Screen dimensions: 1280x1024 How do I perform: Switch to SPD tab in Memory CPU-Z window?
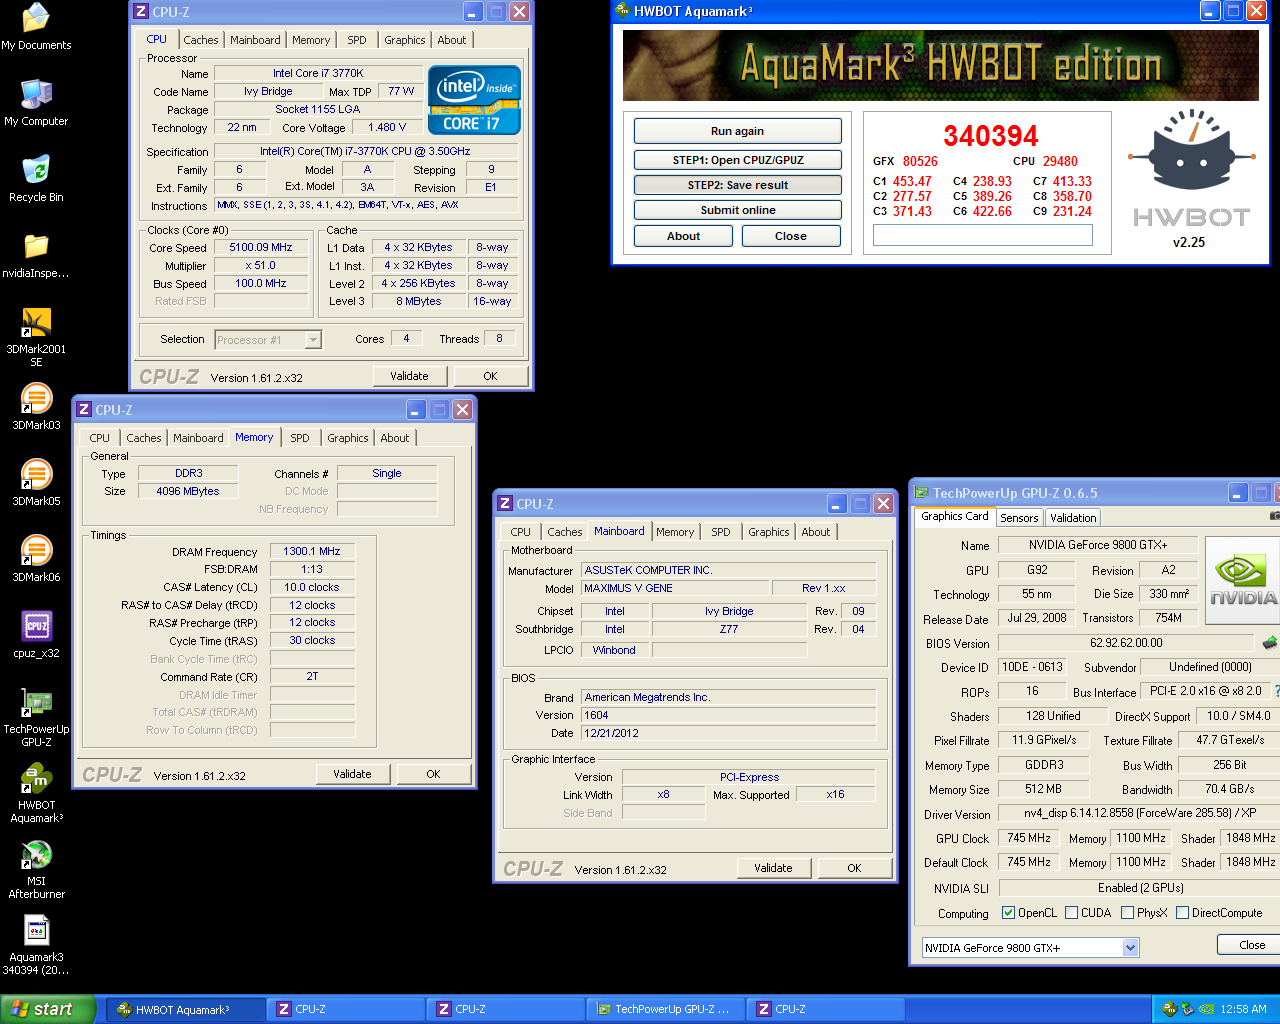(x=299, y=438)
